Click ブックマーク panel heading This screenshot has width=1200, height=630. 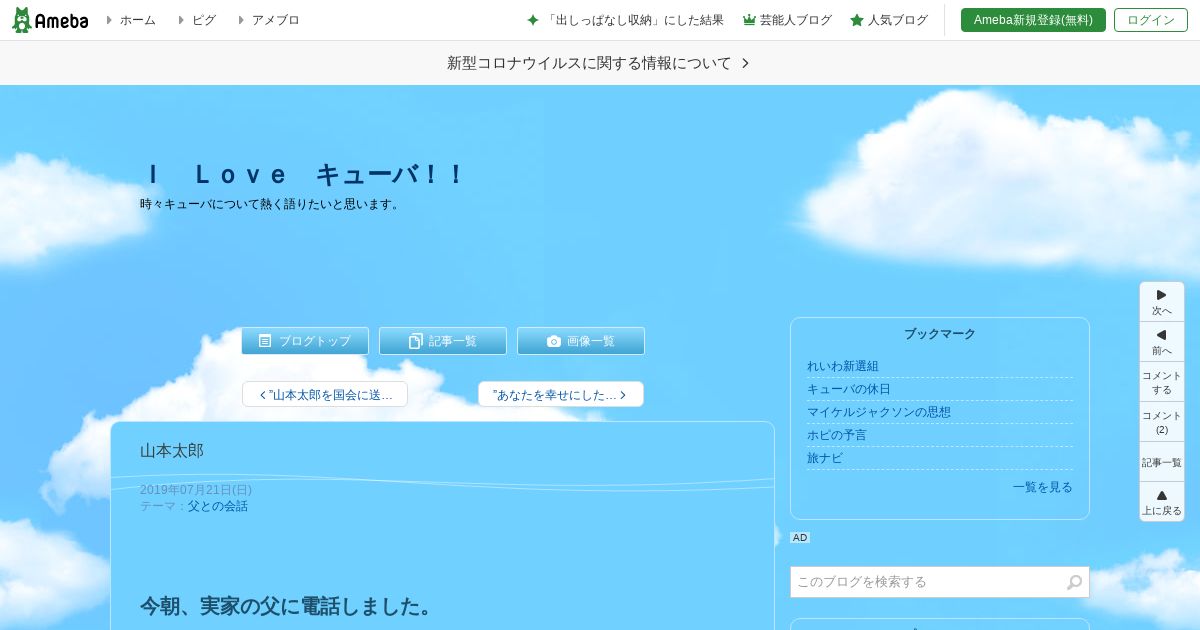click(x=940, y=334)
